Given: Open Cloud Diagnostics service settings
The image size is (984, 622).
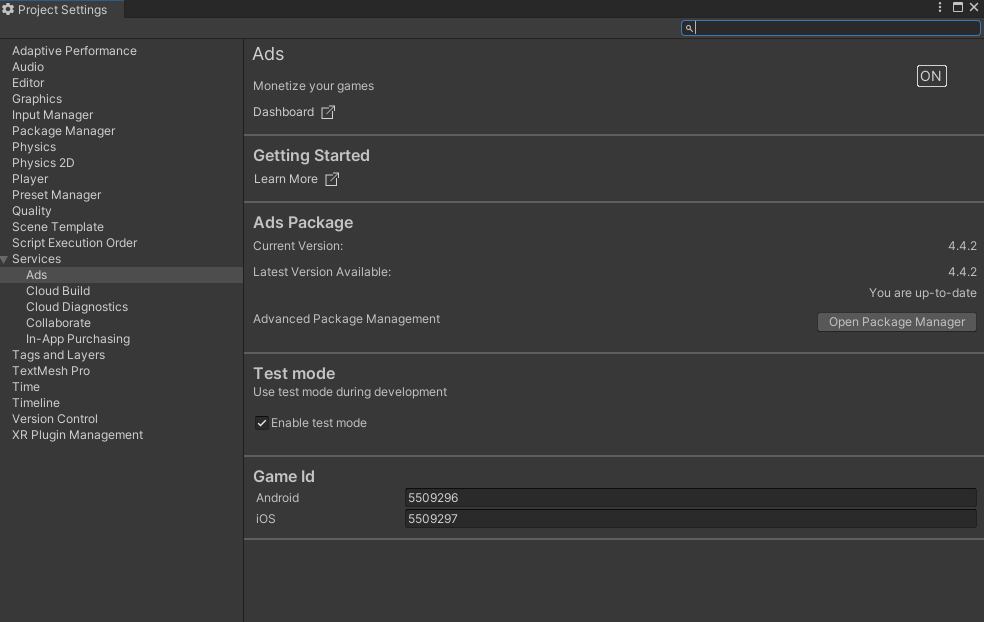Looking at the screenshot, I should point(77,307).
